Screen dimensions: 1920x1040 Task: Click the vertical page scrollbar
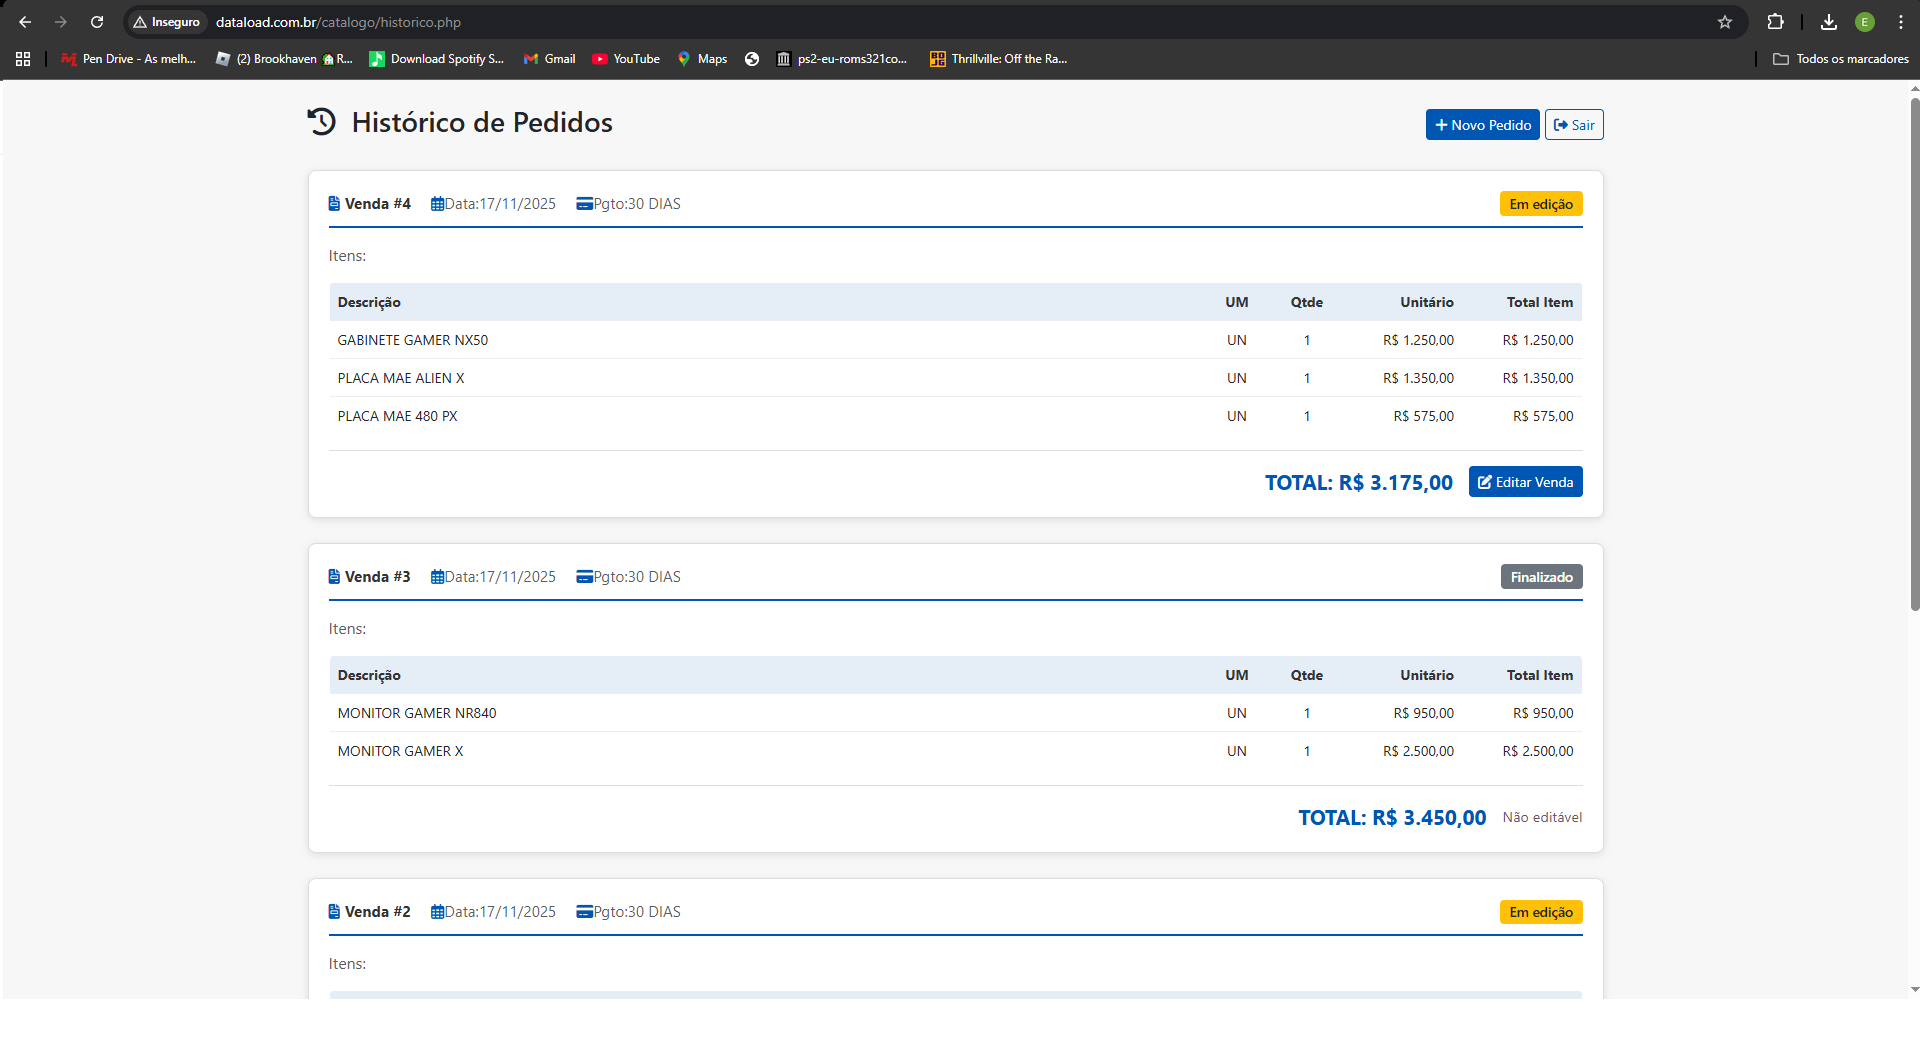[x=1914, y=350]
